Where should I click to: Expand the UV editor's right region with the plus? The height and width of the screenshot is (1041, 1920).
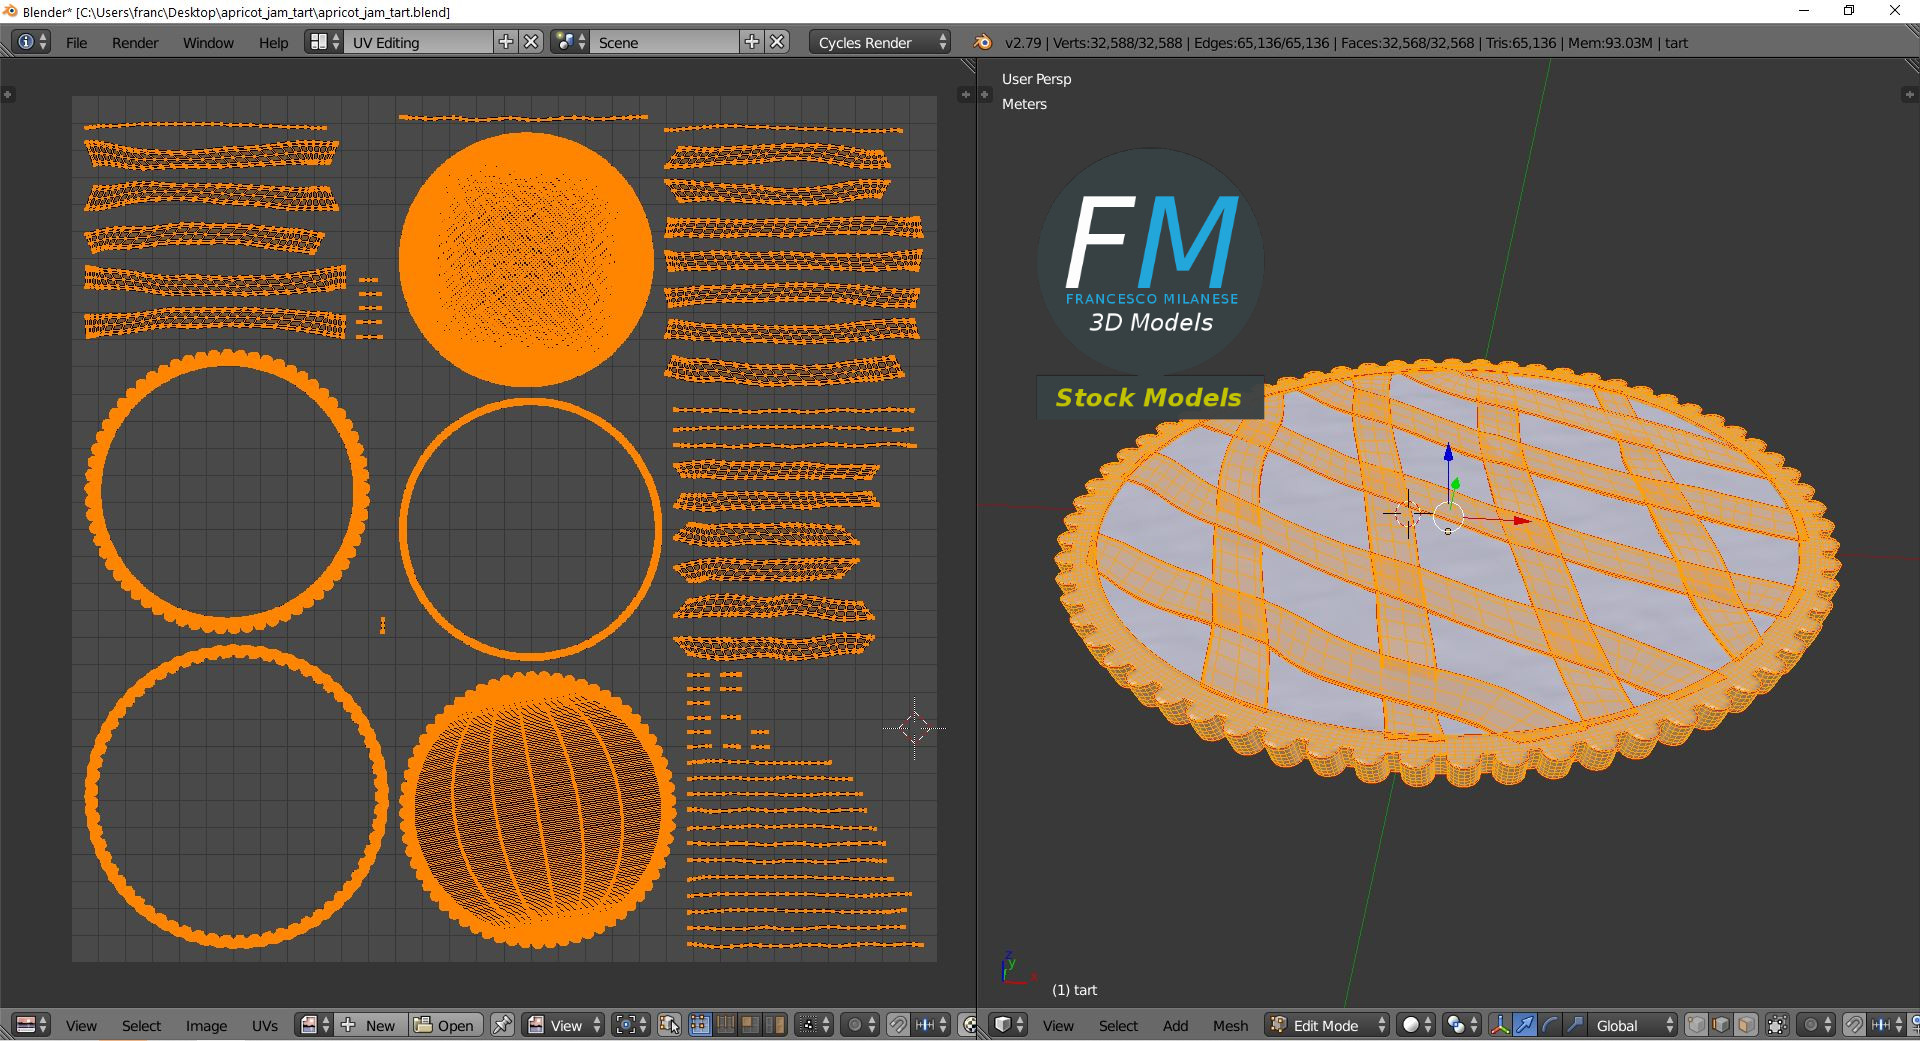tap(965, 95)
